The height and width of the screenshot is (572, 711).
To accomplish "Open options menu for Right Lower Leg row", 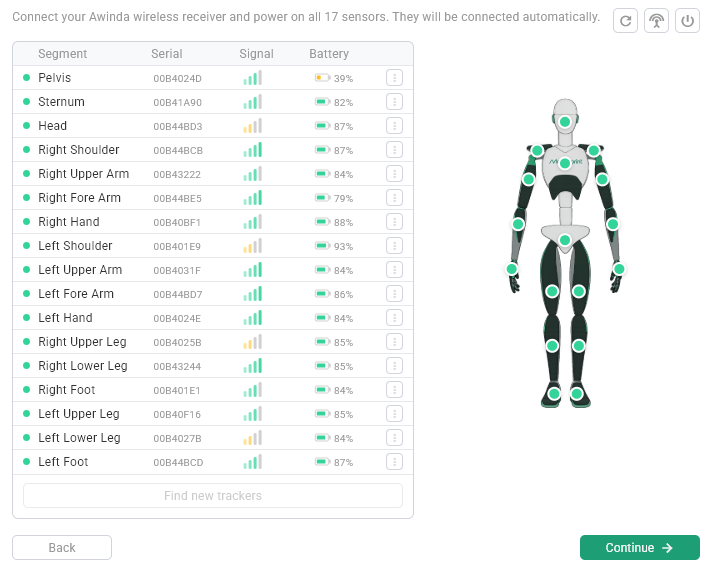I will tap(394, 366).
